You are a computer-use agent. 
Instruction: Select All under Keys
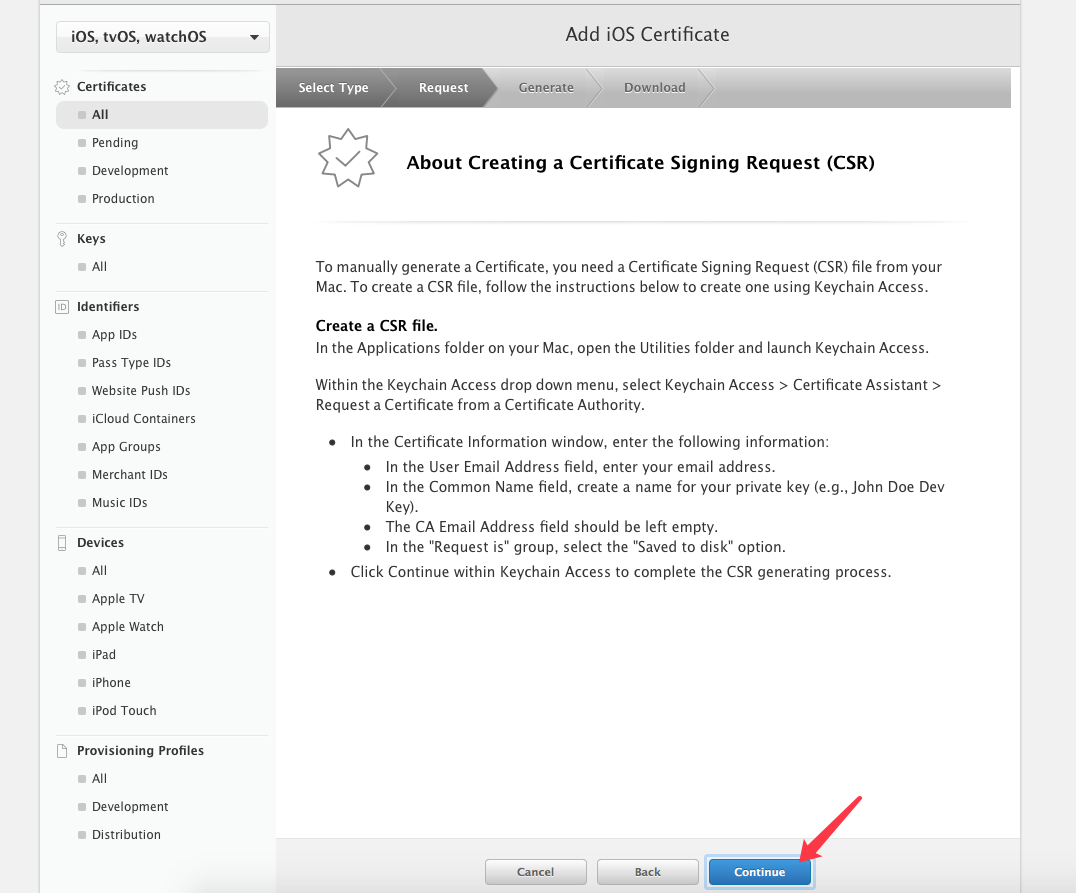click(100, 267)
